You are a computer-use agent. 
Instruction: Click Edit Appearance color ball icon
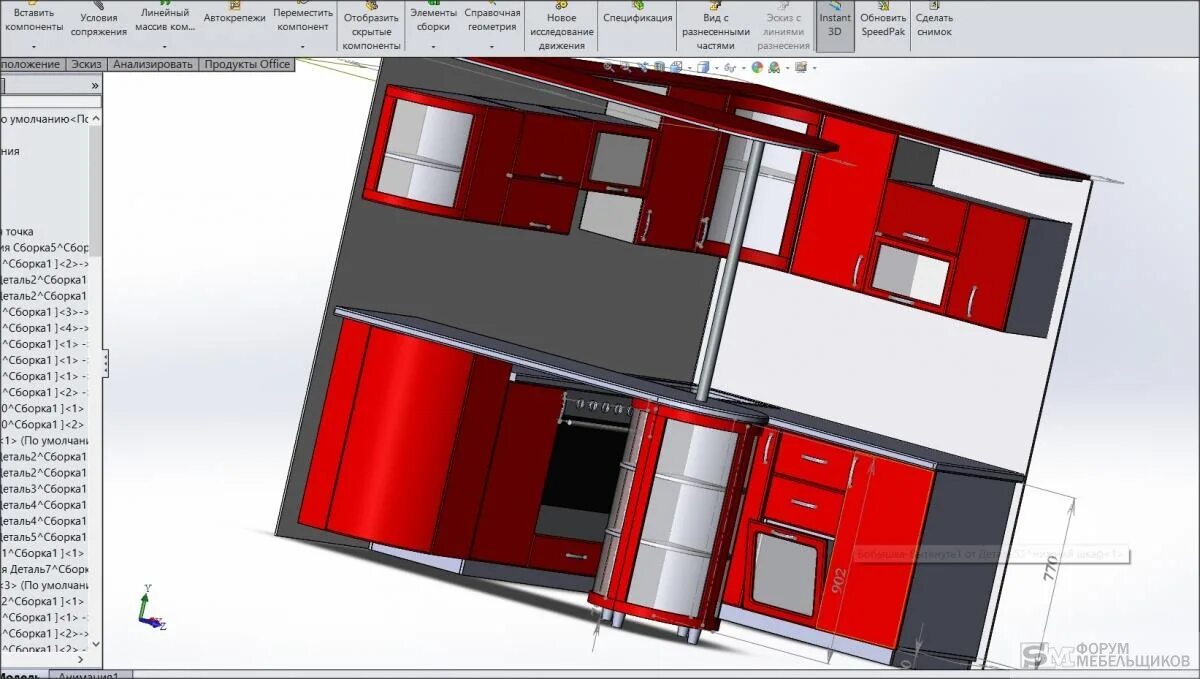point(757,67)
